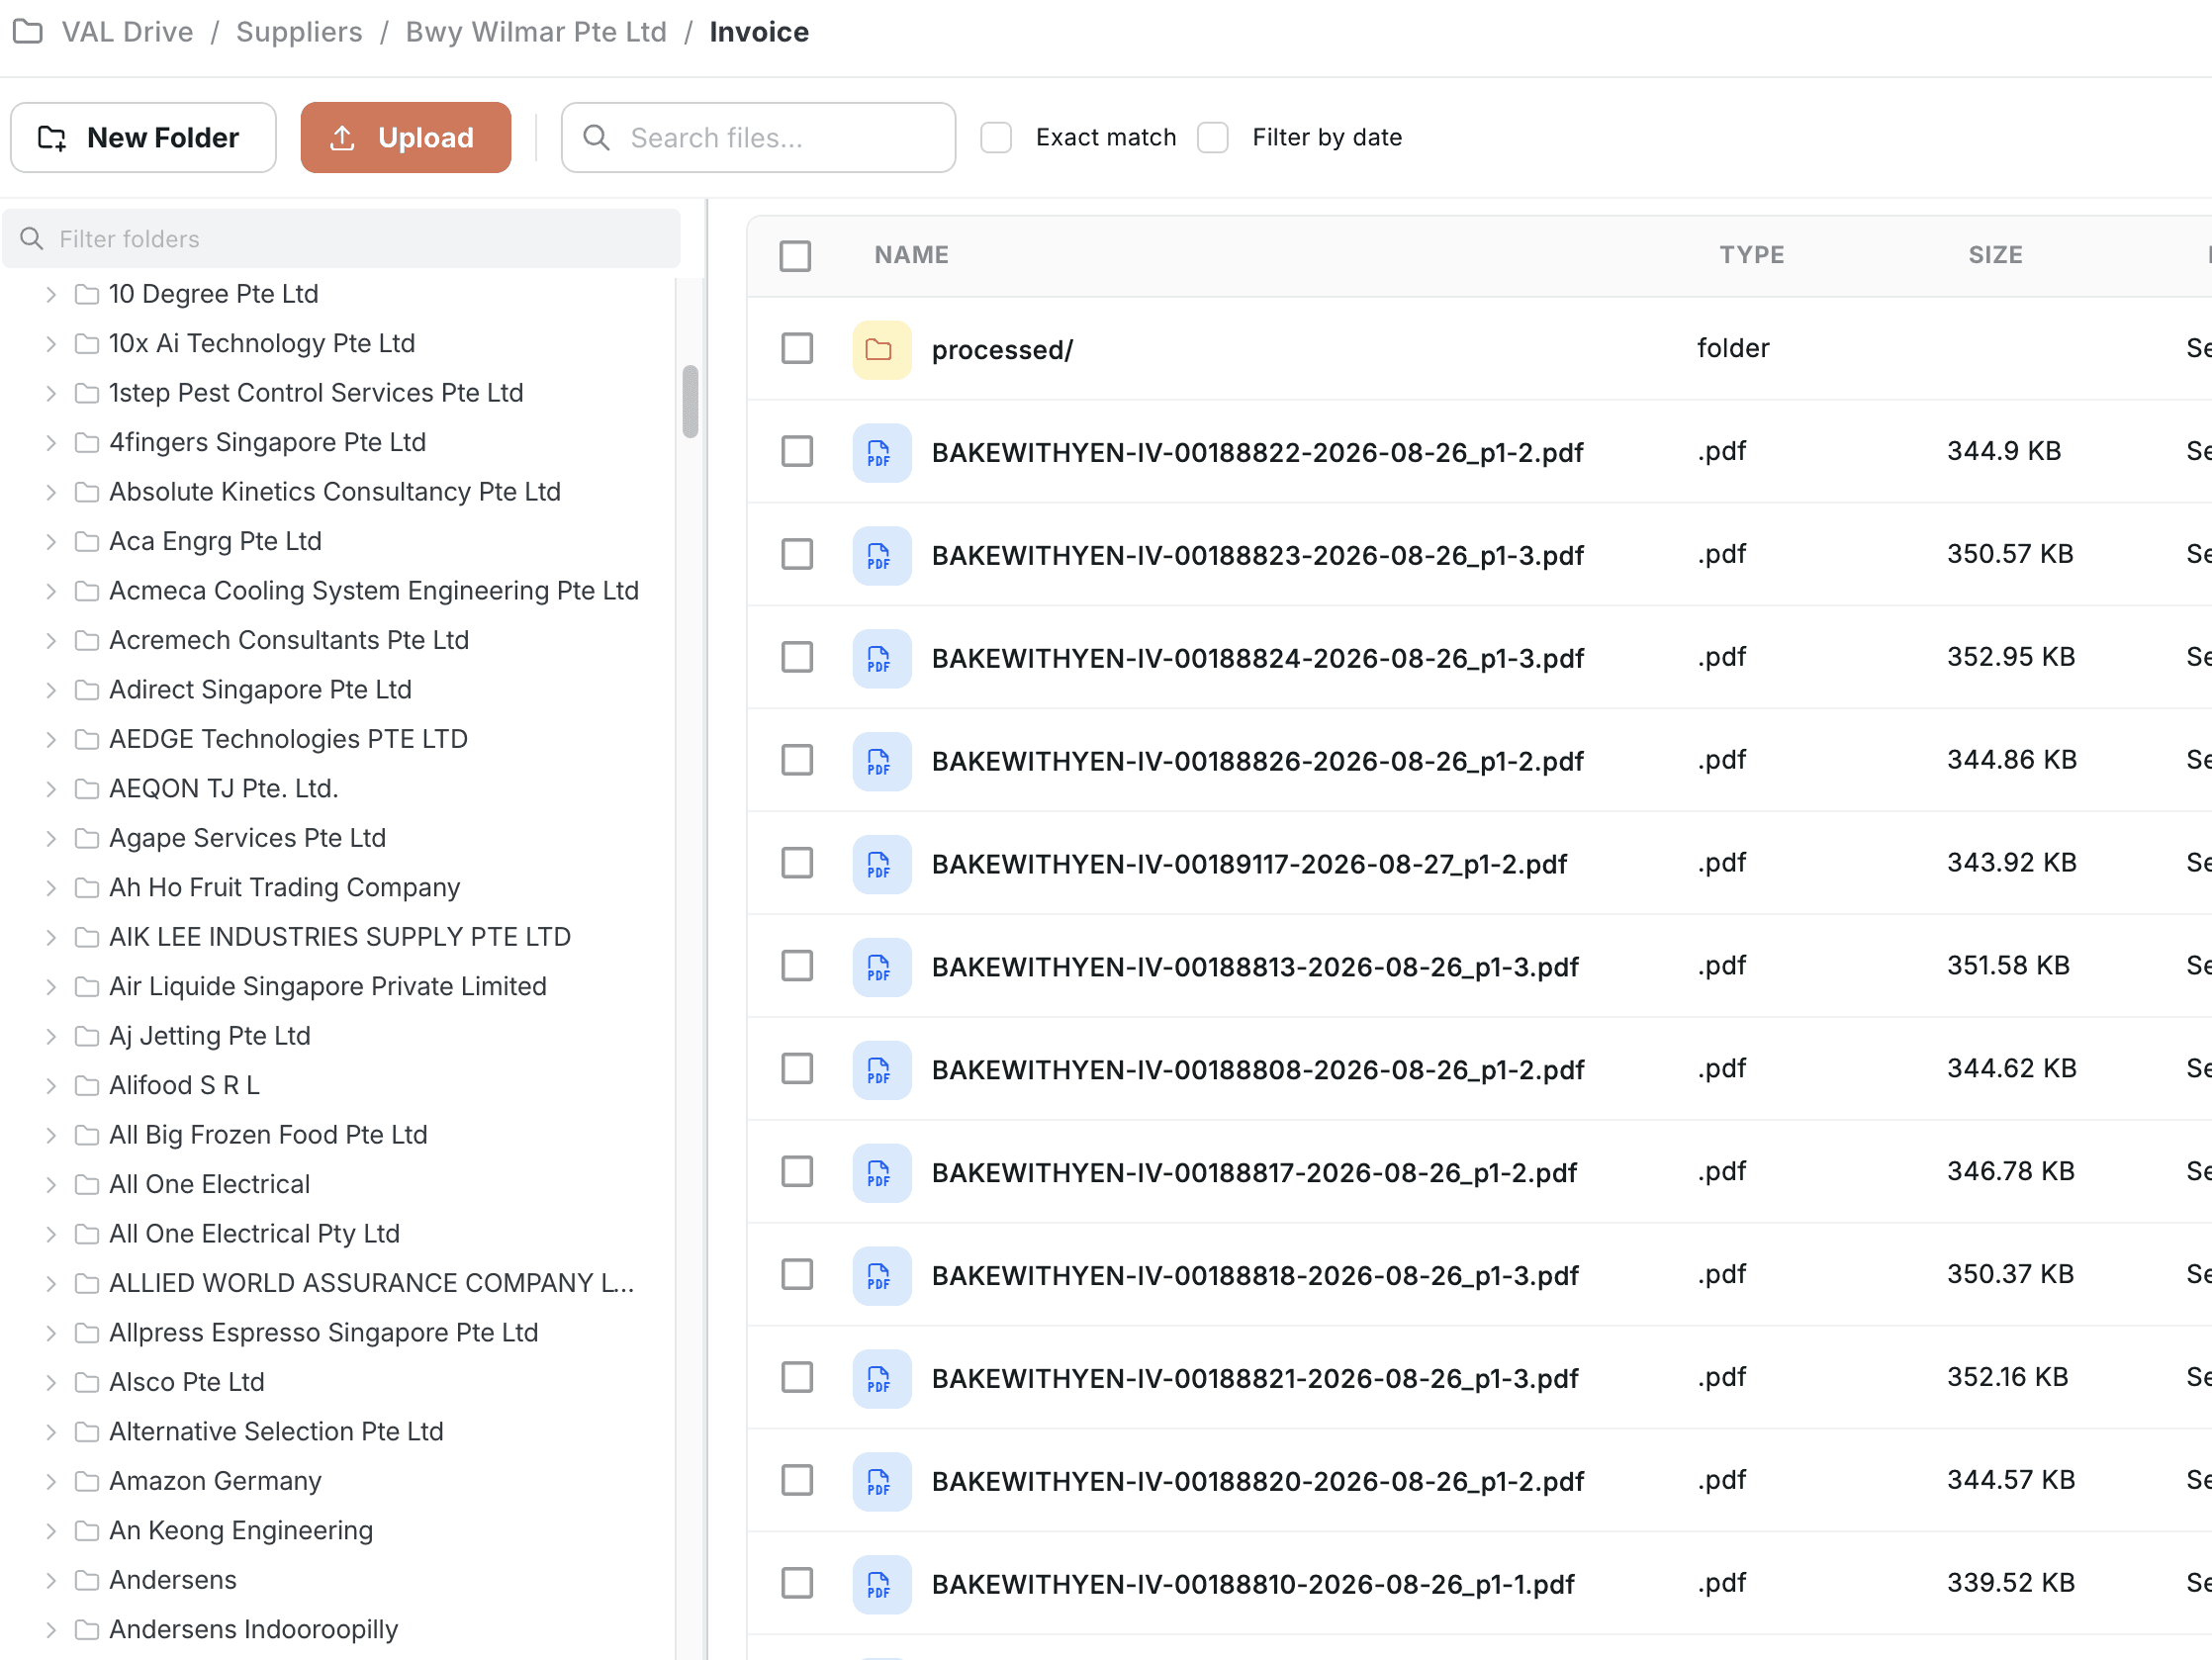
Task: Open BAKEWITHYEN-IV-00188823-2026-08-26_p1-3.pdf file link
Action: point(1257,555)
